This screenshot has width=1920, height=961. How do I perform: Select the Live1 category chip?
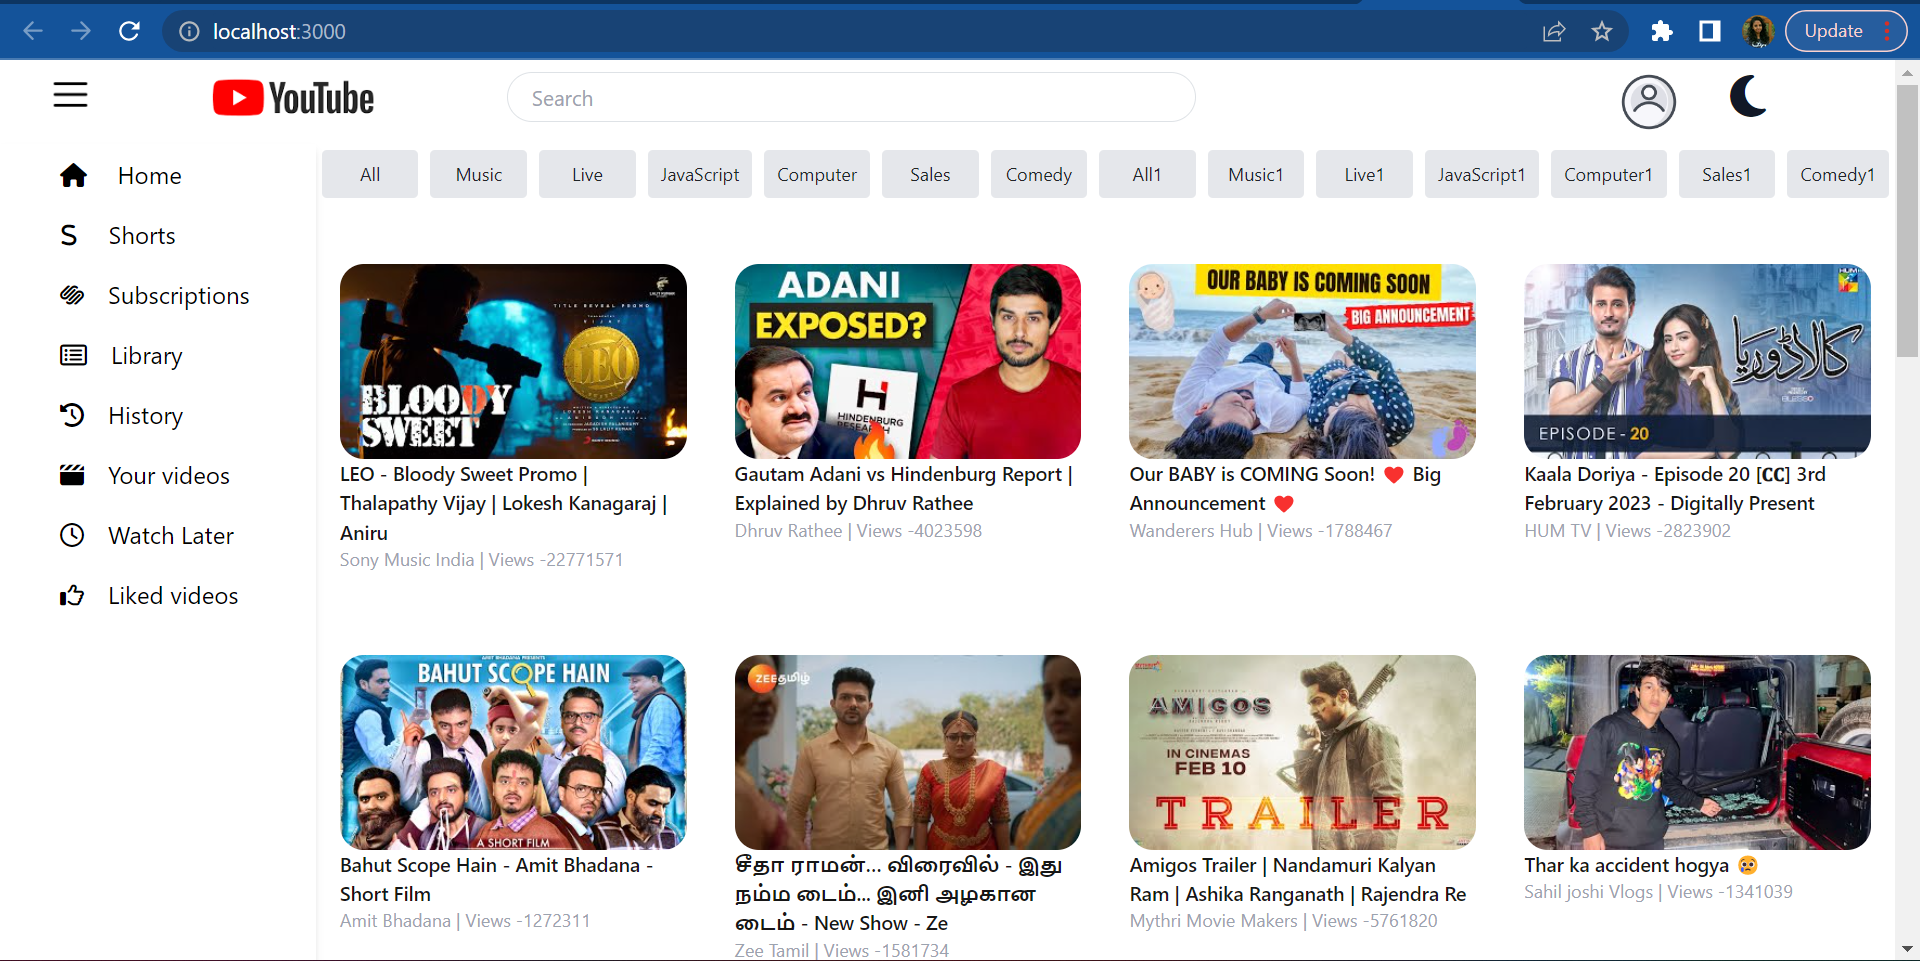1364,174
